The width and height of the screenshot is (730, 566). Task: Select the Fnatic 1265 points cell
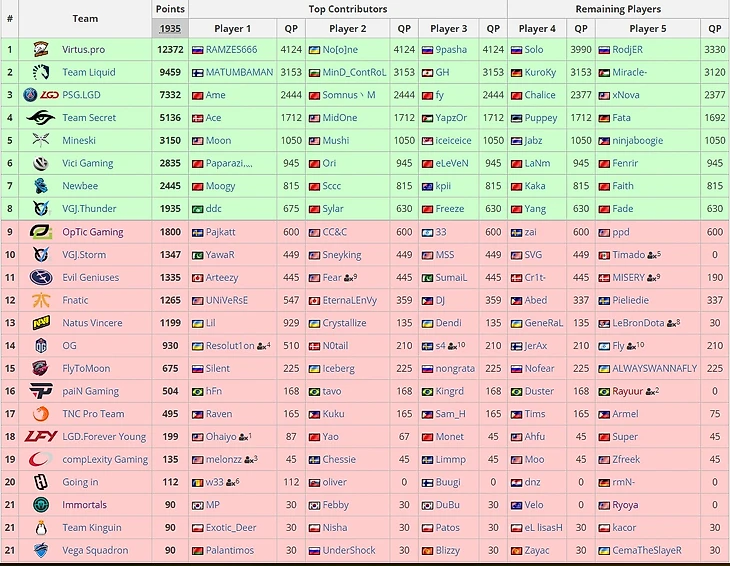tap(170, 300)
